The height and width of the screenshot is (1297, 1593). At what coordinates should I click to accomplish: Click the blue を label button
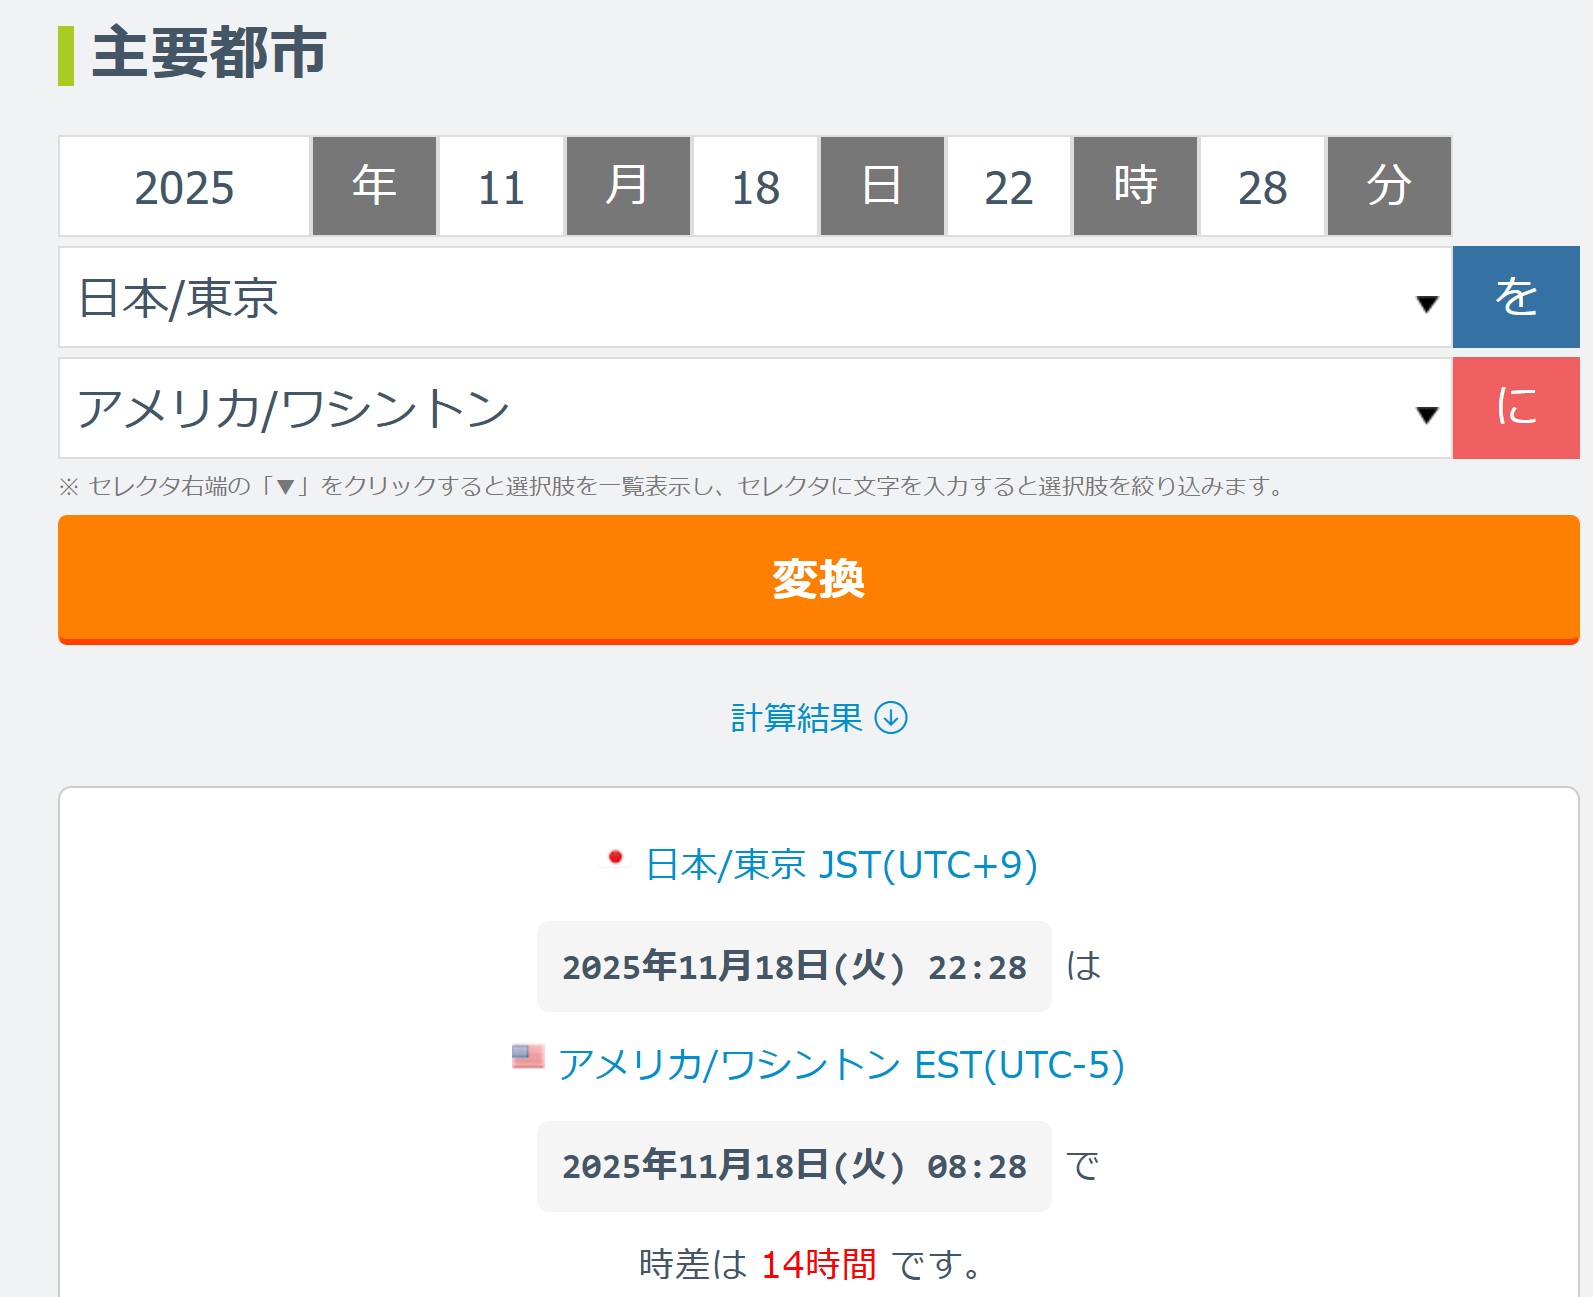pyautogui.click(x=1515, y=297)
